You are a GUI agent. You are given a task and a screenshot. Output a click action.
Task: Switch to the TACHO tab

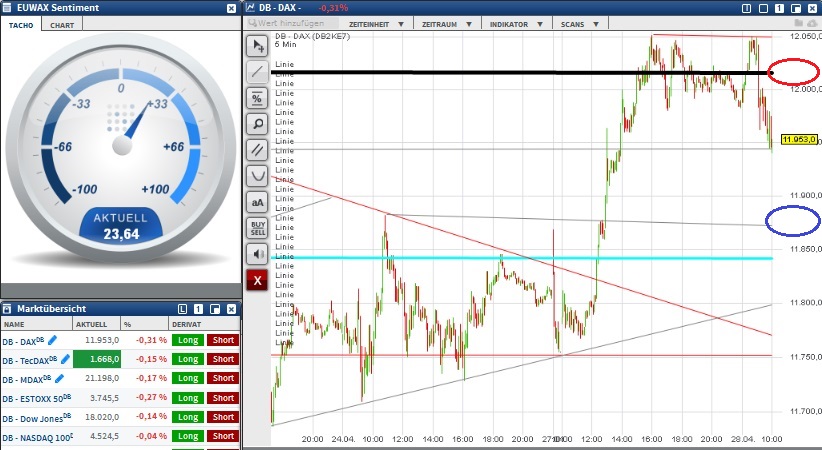(x=21, y=25)
